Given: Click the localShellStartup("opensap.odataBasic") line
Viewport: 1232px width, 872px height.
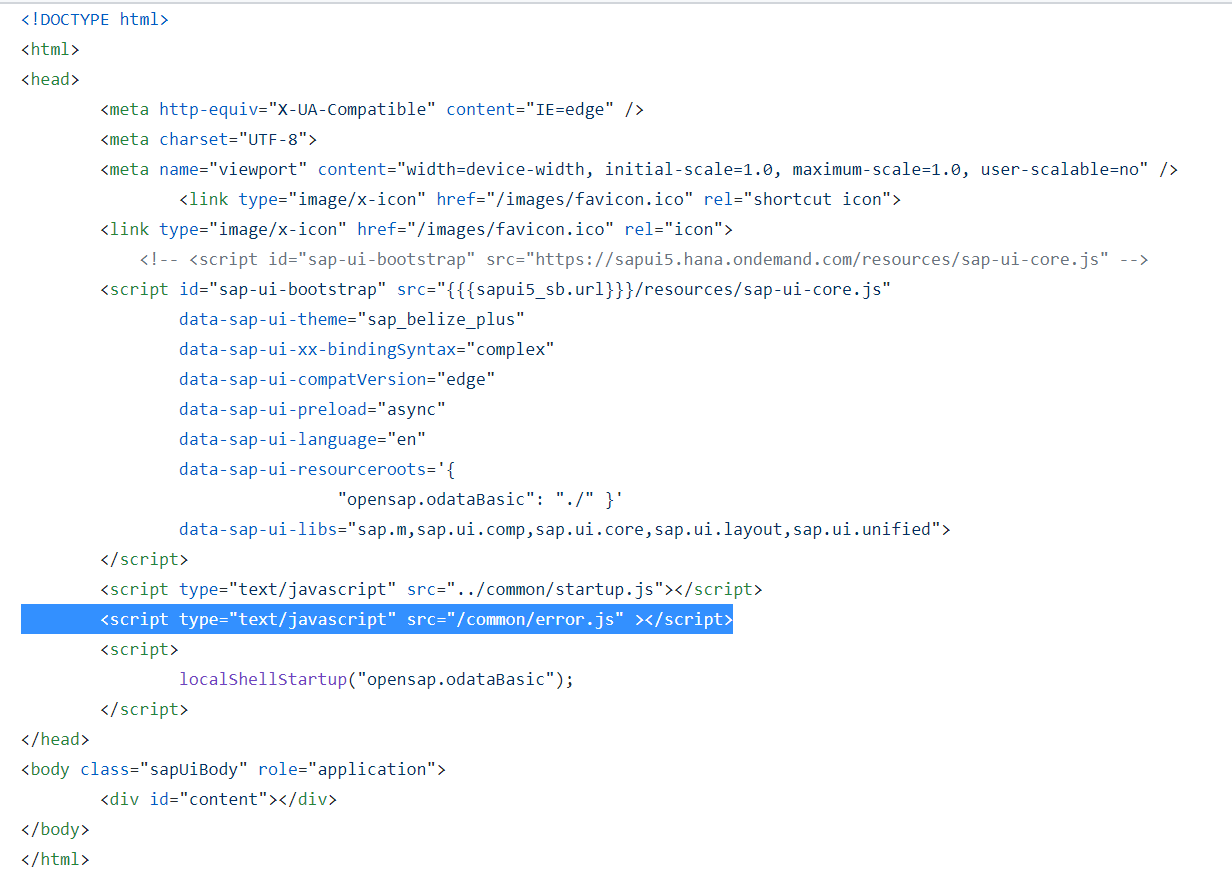Looking at the screenshot, I should click(x=377, y=679).
